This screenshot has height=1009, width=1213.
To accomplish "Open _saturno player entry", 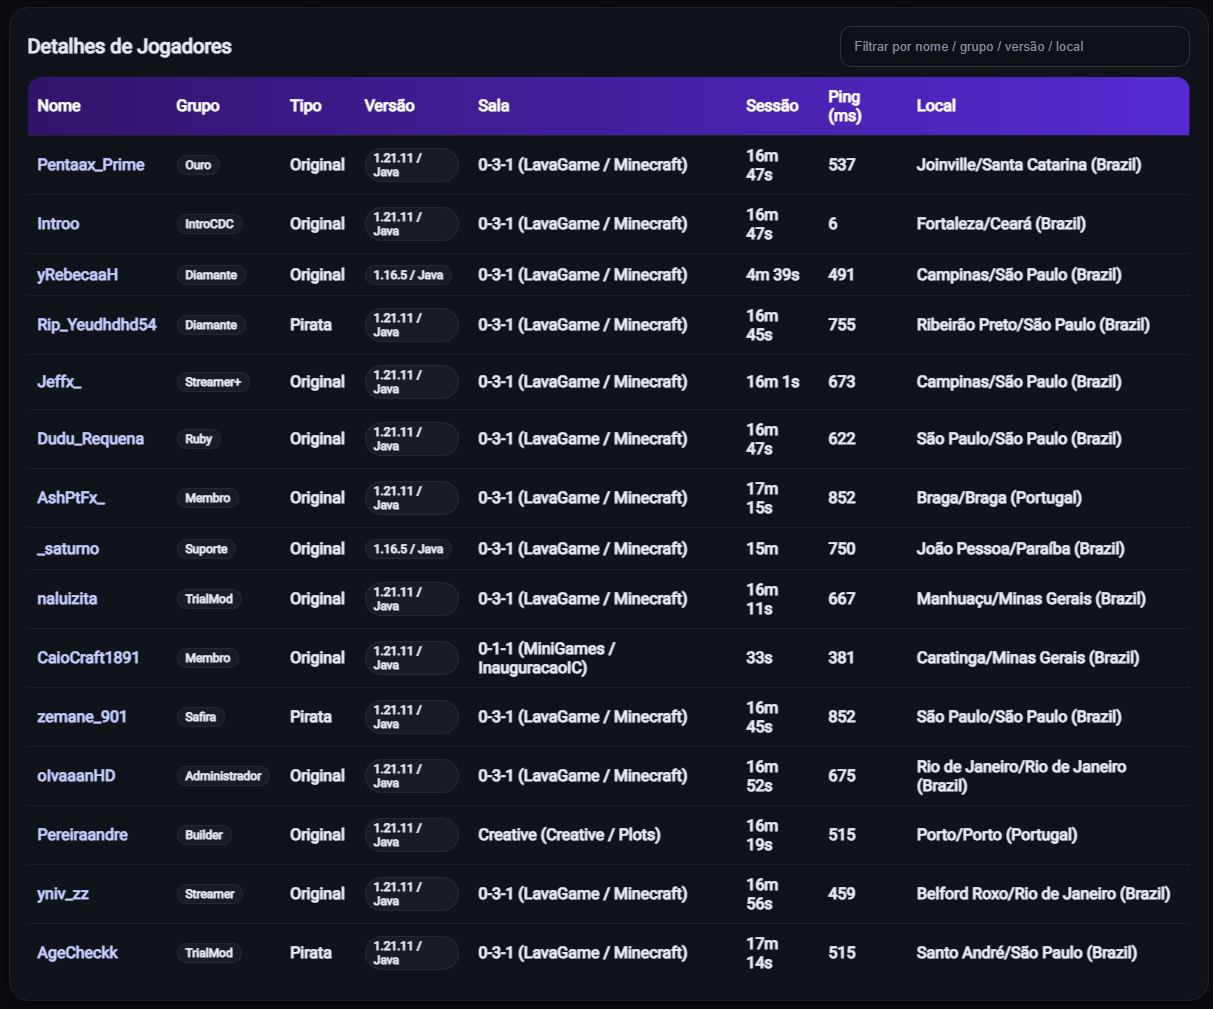I will point(68,549).
